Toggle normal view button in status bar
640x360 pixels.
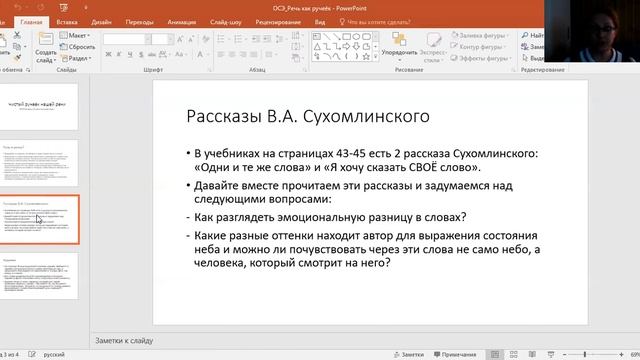495,354
